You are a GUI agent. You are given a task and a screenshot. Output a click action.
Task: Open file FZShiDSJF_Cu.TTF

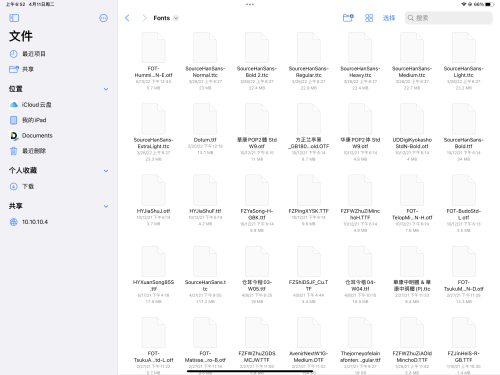click(308, 275)
